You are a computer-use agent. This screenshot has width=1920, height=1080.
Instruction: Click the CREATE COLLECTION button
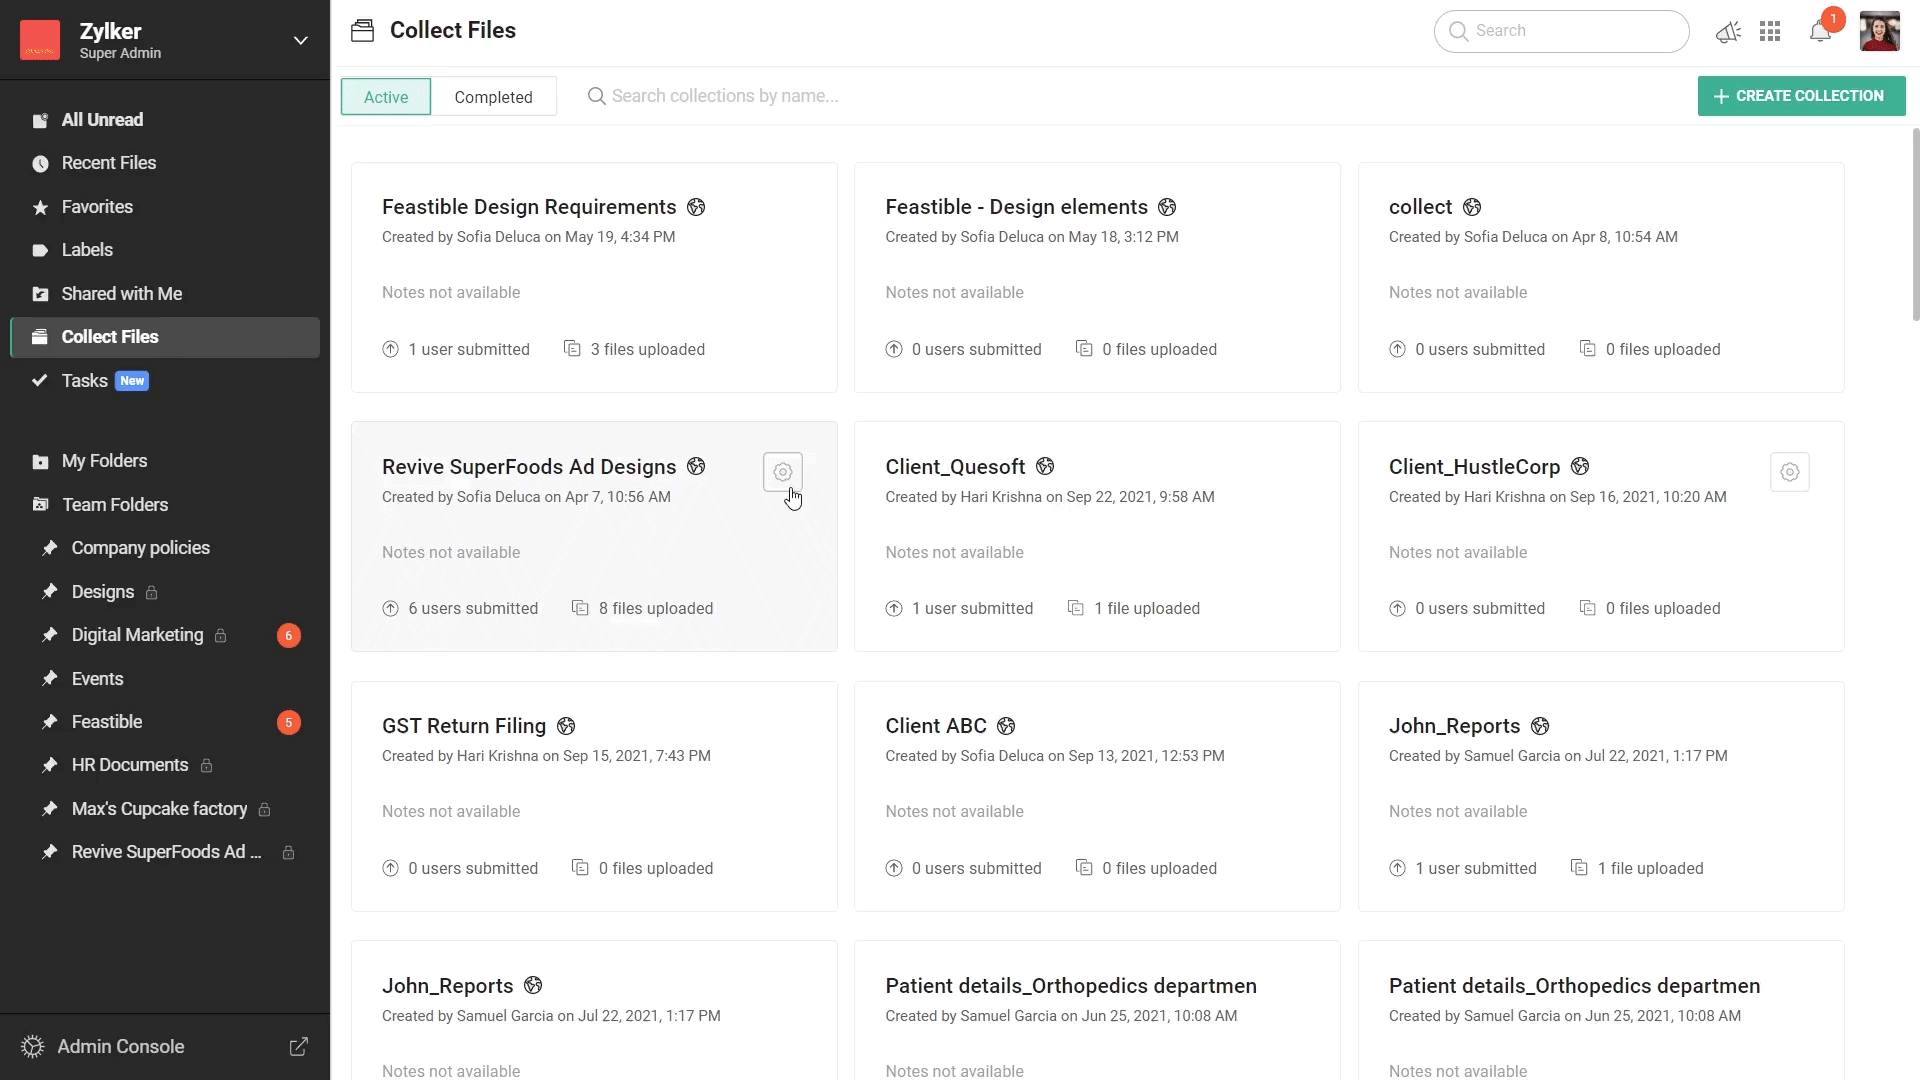coord(1801,96)
